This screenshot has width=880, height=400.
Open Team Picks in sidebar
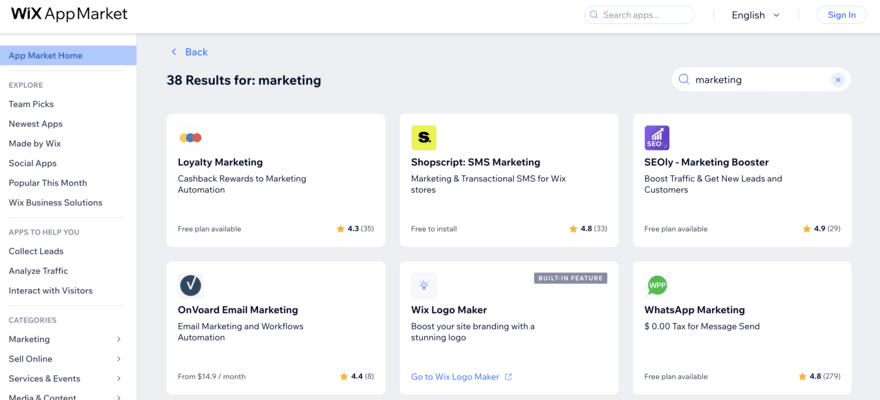(31, 104)
